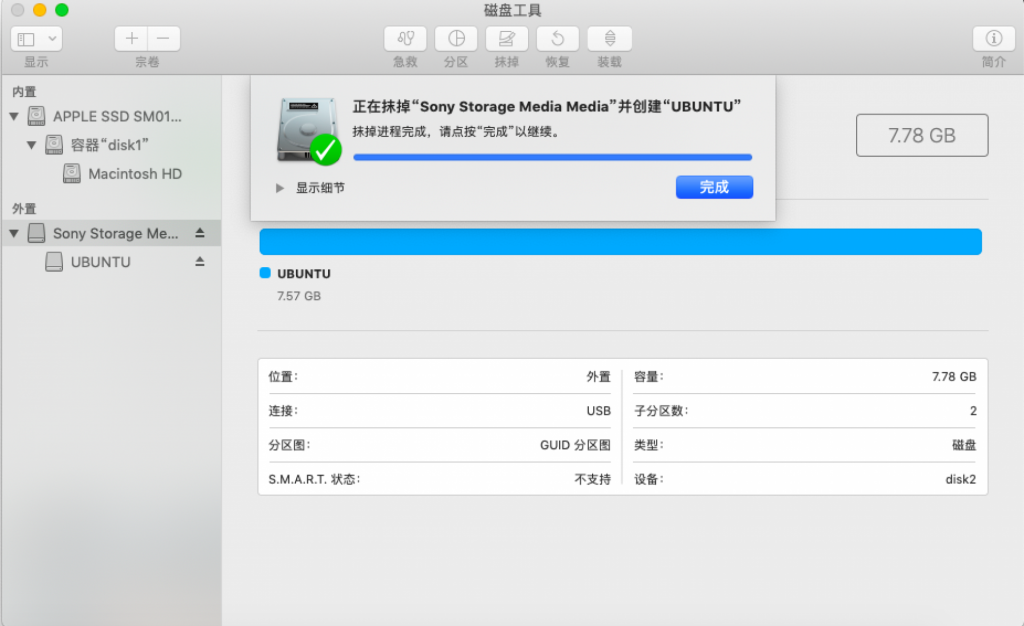Collapse the 容器 disk1 container
This screenshot has height=626, width=1024.
[32, 145]
